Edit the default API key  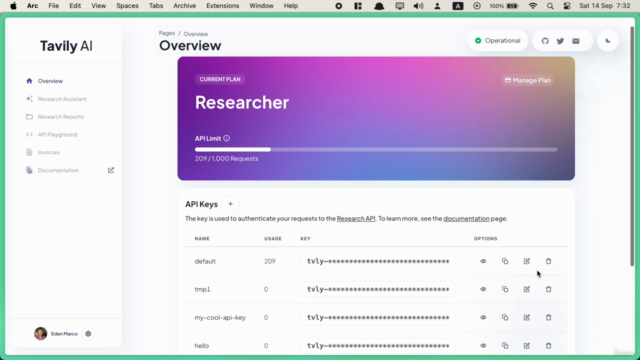[527, 261]
